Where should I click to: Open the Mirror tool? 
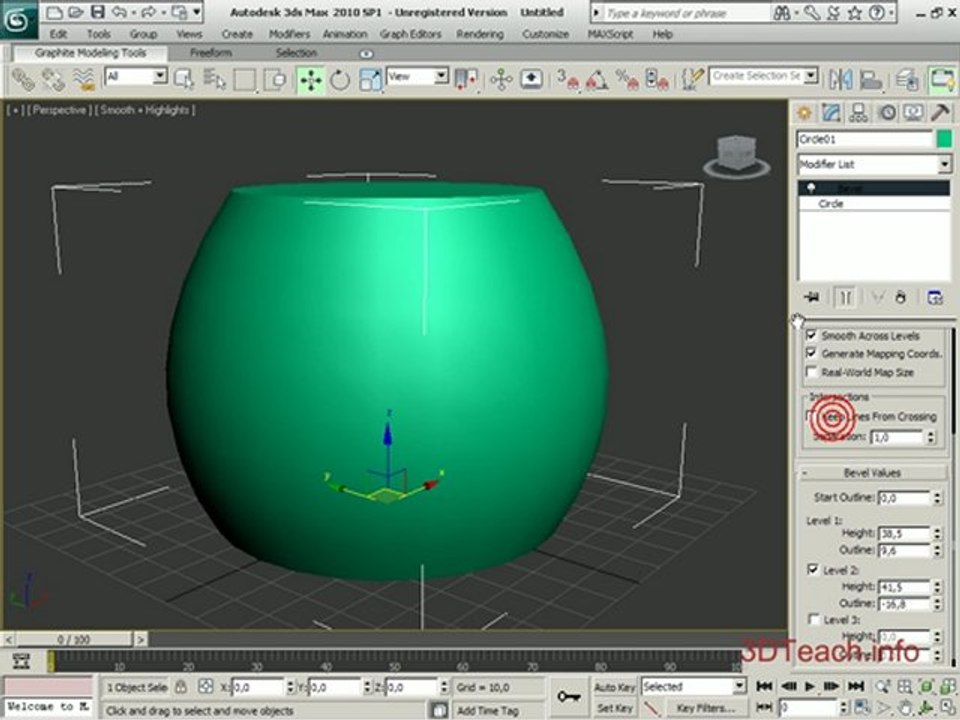click(841, 80)
